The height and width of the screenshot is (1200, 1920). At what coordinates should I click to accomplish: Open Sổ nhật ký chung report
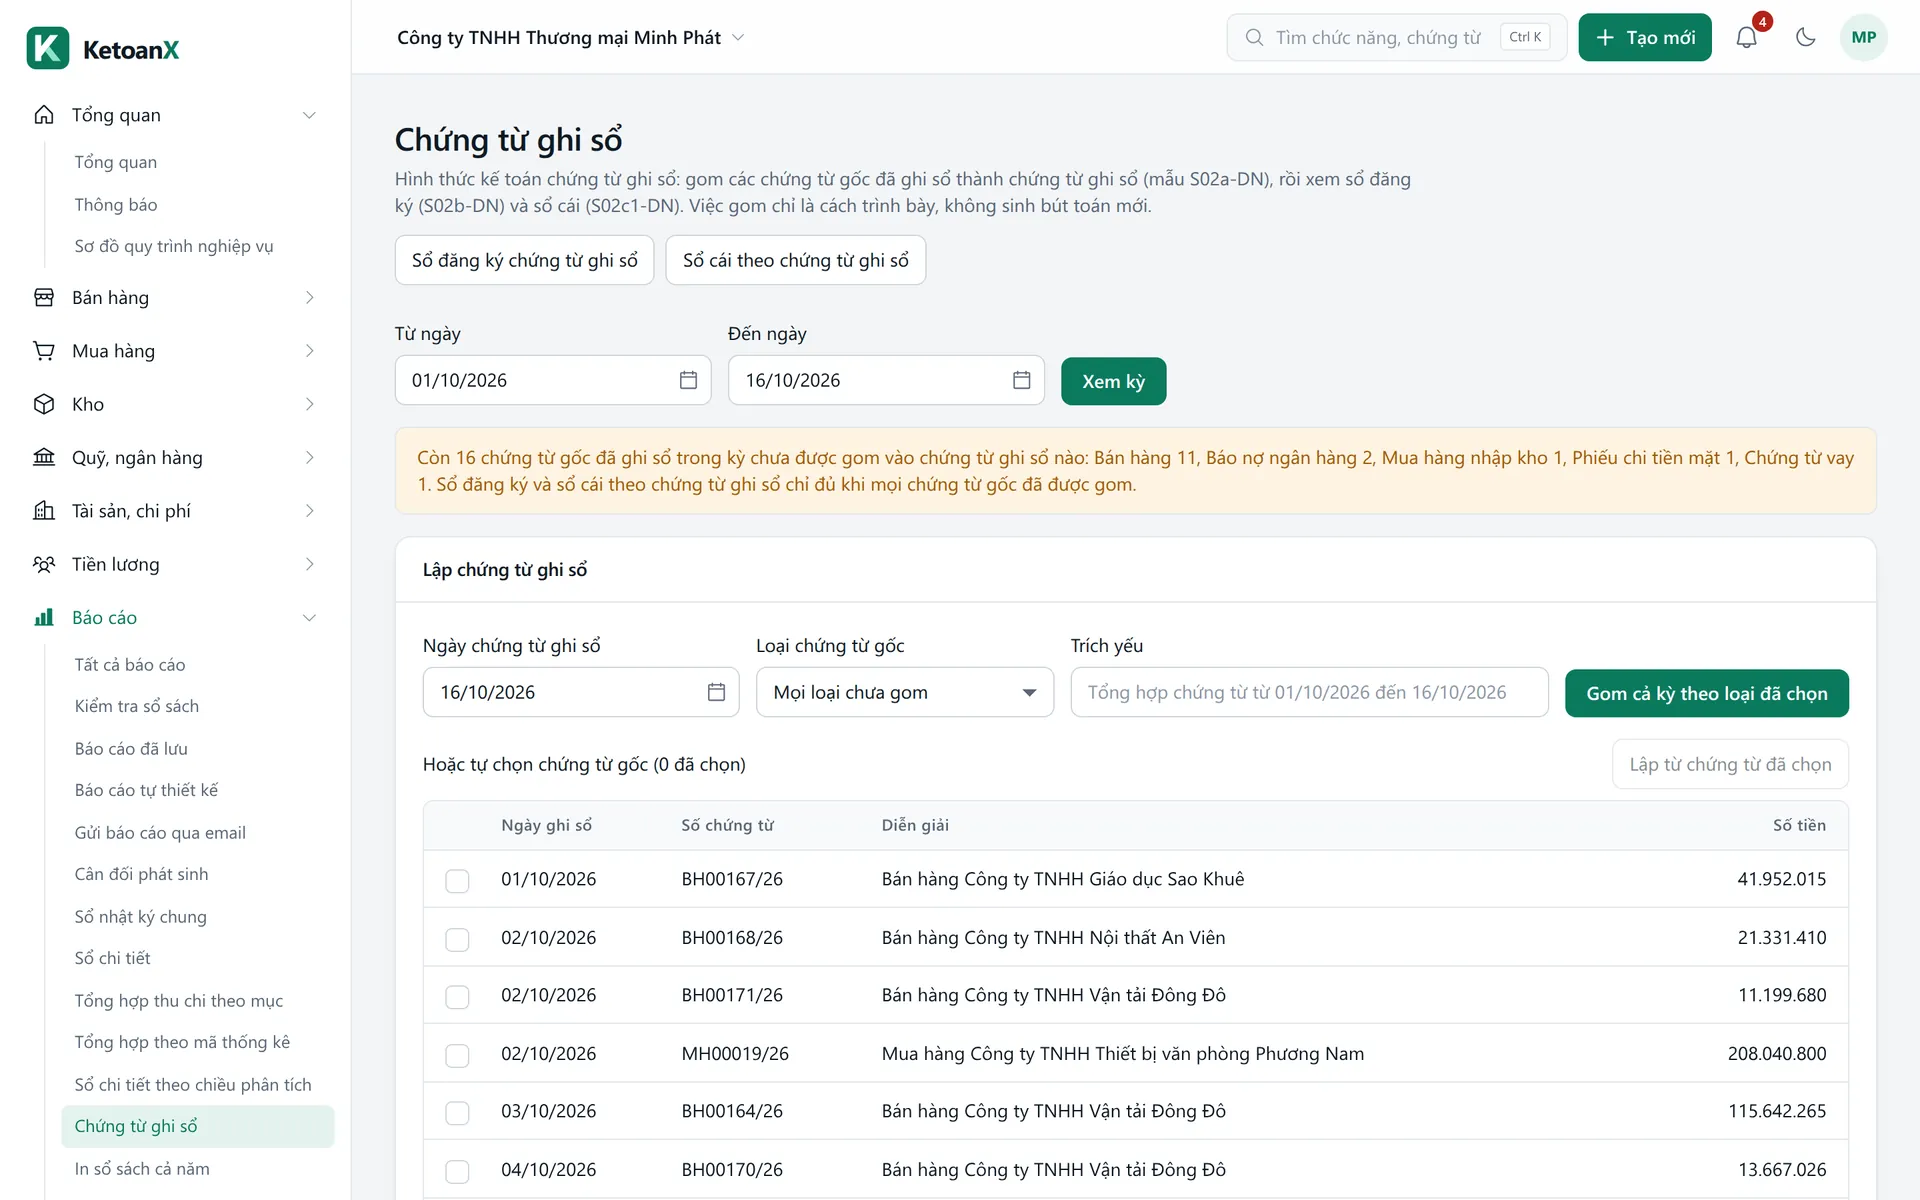click(x=141, y=916)
